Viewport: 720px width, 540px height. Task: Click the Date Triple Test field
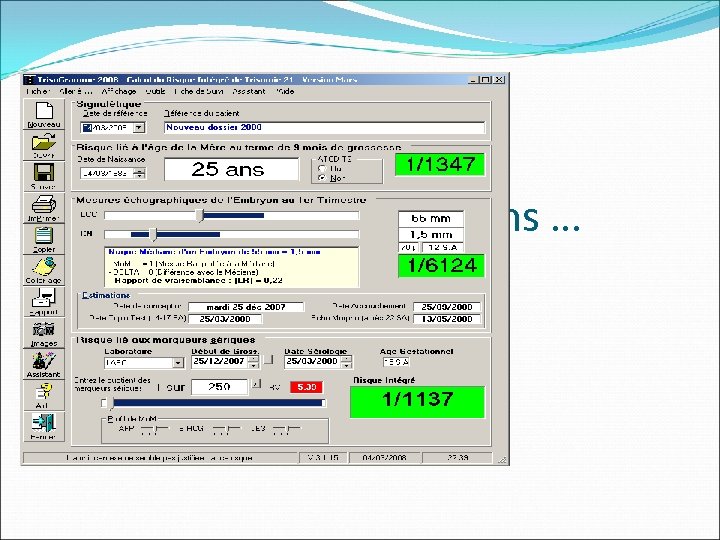pos(225,319)
